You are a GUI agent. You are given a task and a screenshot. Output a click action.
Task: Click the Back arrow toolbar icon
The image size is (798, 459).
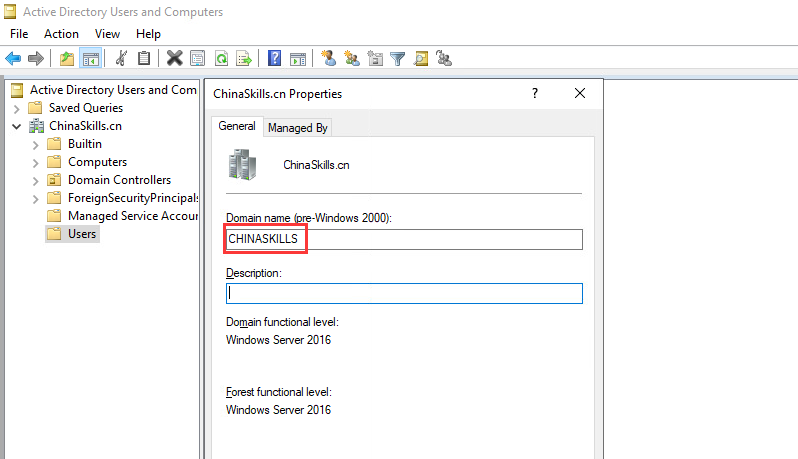click(x=13, y=59)
